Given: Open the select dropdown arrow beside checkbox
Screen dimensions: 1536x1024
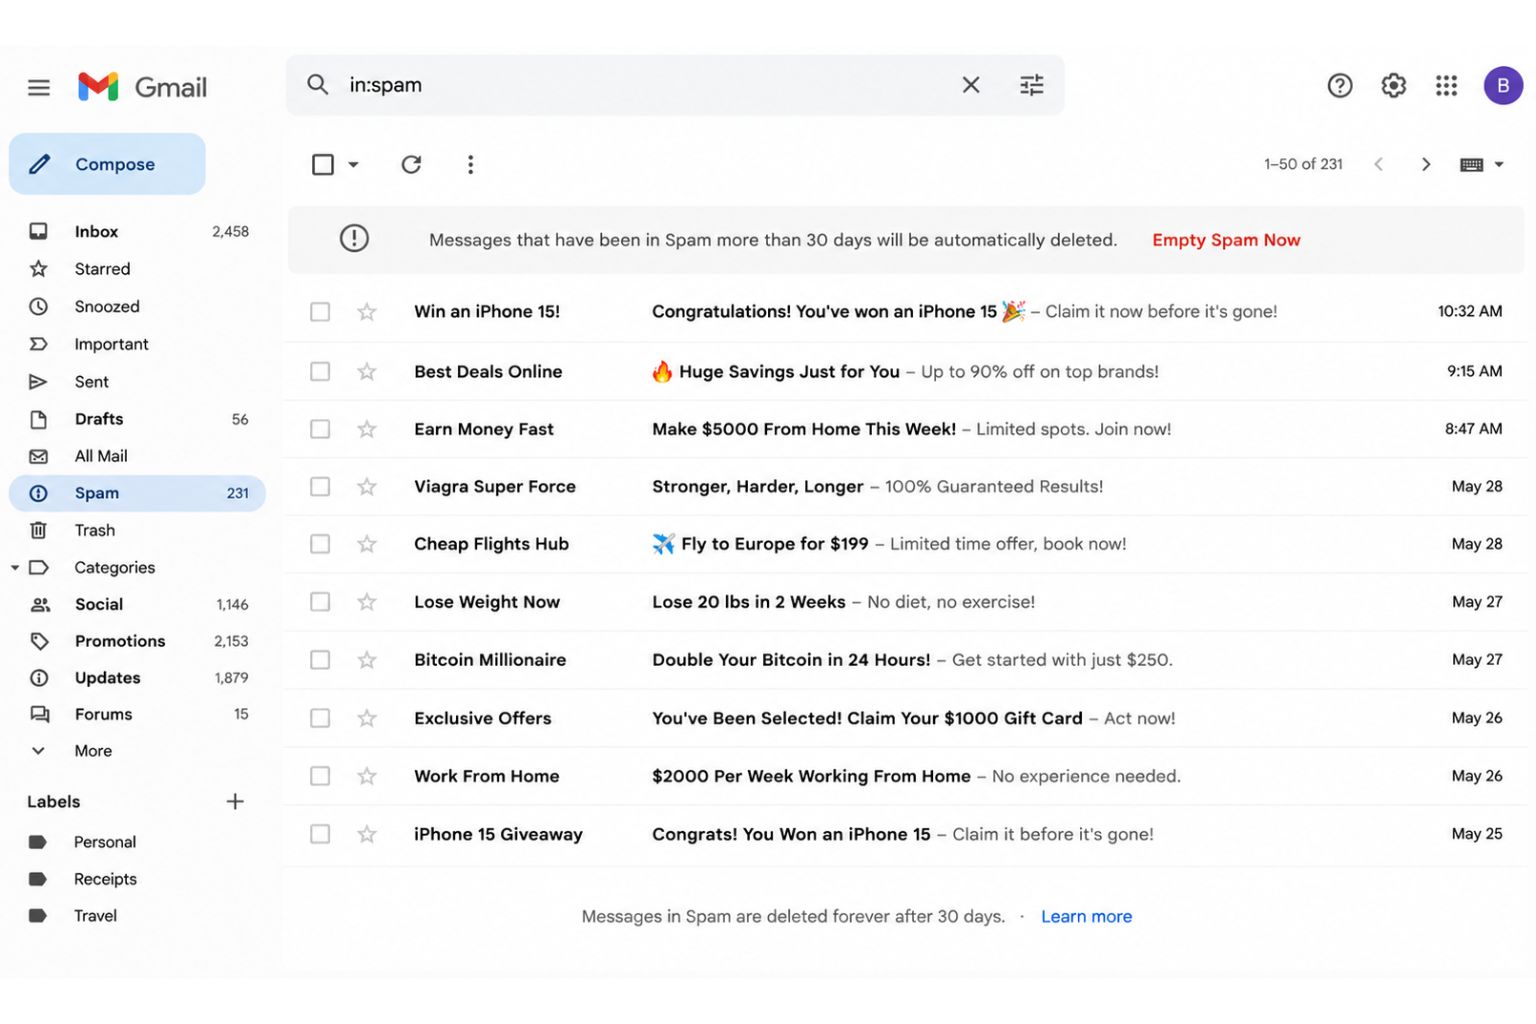Looking at the screenshot, I should click(353, 165).
